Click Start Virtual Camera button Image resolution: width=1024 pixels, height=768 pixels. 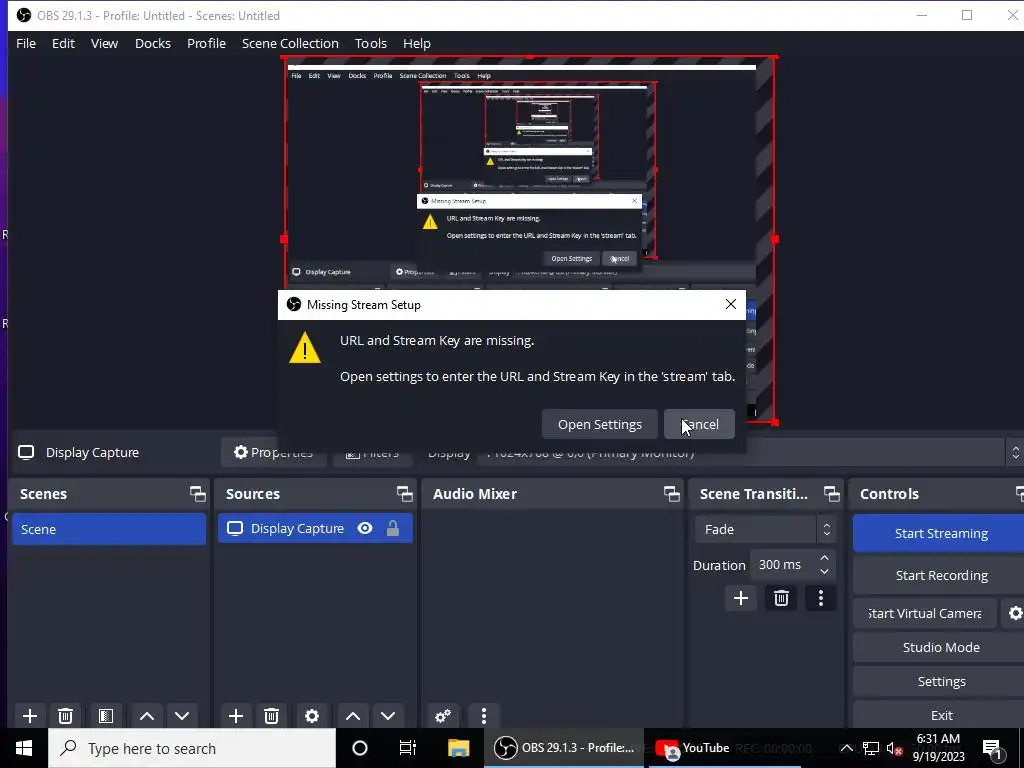coord(925,613)
